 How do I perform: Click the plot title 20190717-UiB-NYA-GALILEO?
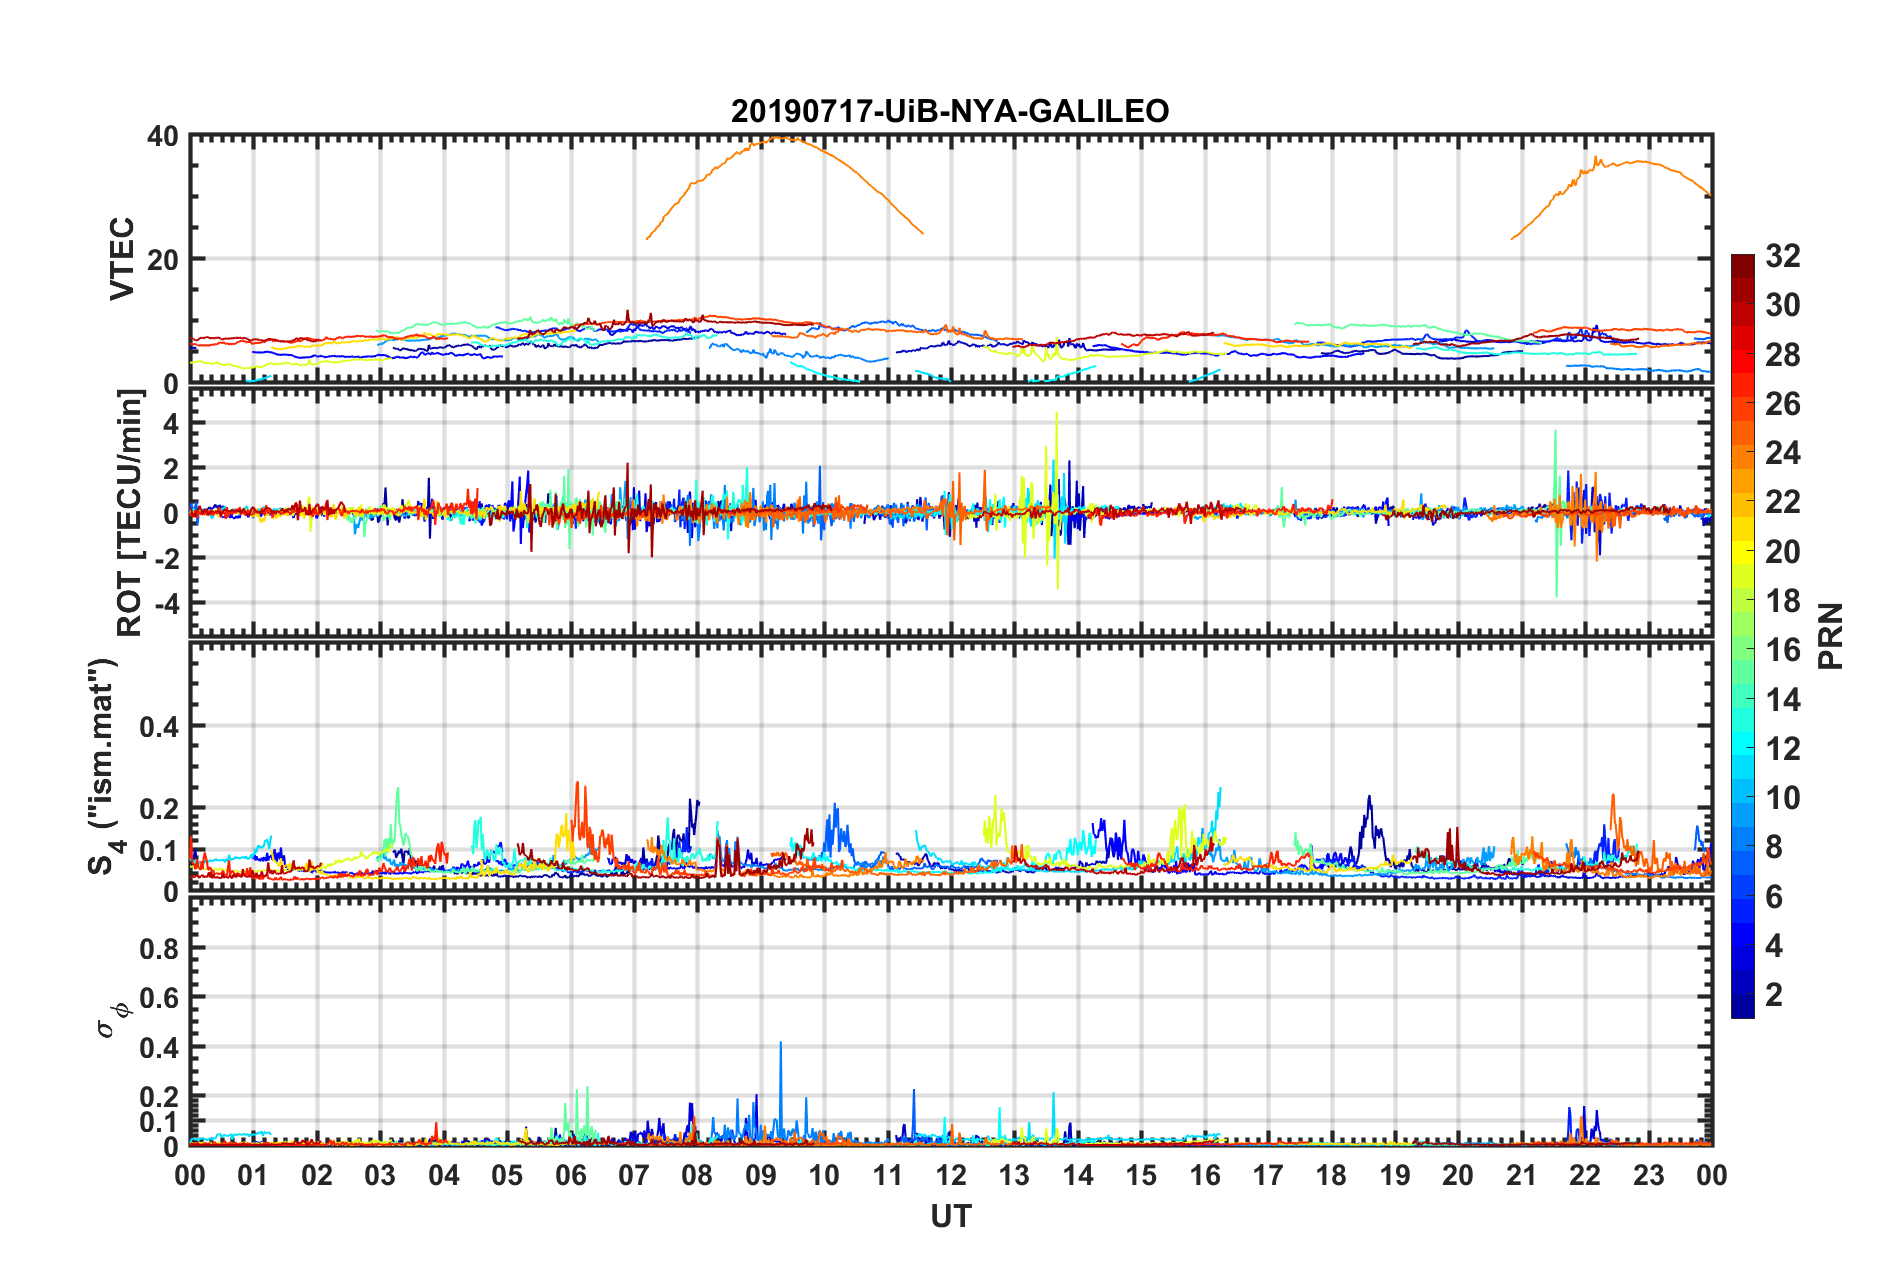(x=950, y=111)
